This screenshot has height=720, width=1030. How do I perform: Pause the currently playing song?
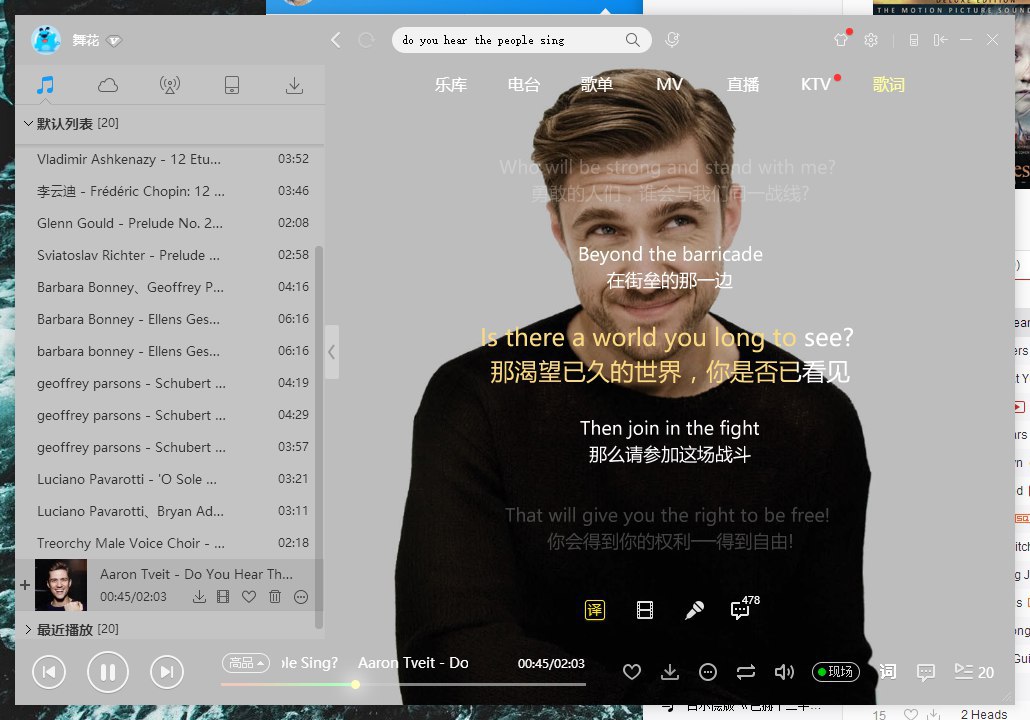(108, 672)
